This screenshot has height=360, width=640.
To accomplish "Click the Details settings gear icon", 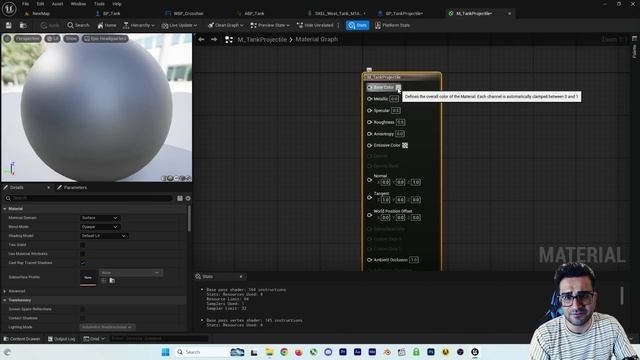I will coord(188,198).
